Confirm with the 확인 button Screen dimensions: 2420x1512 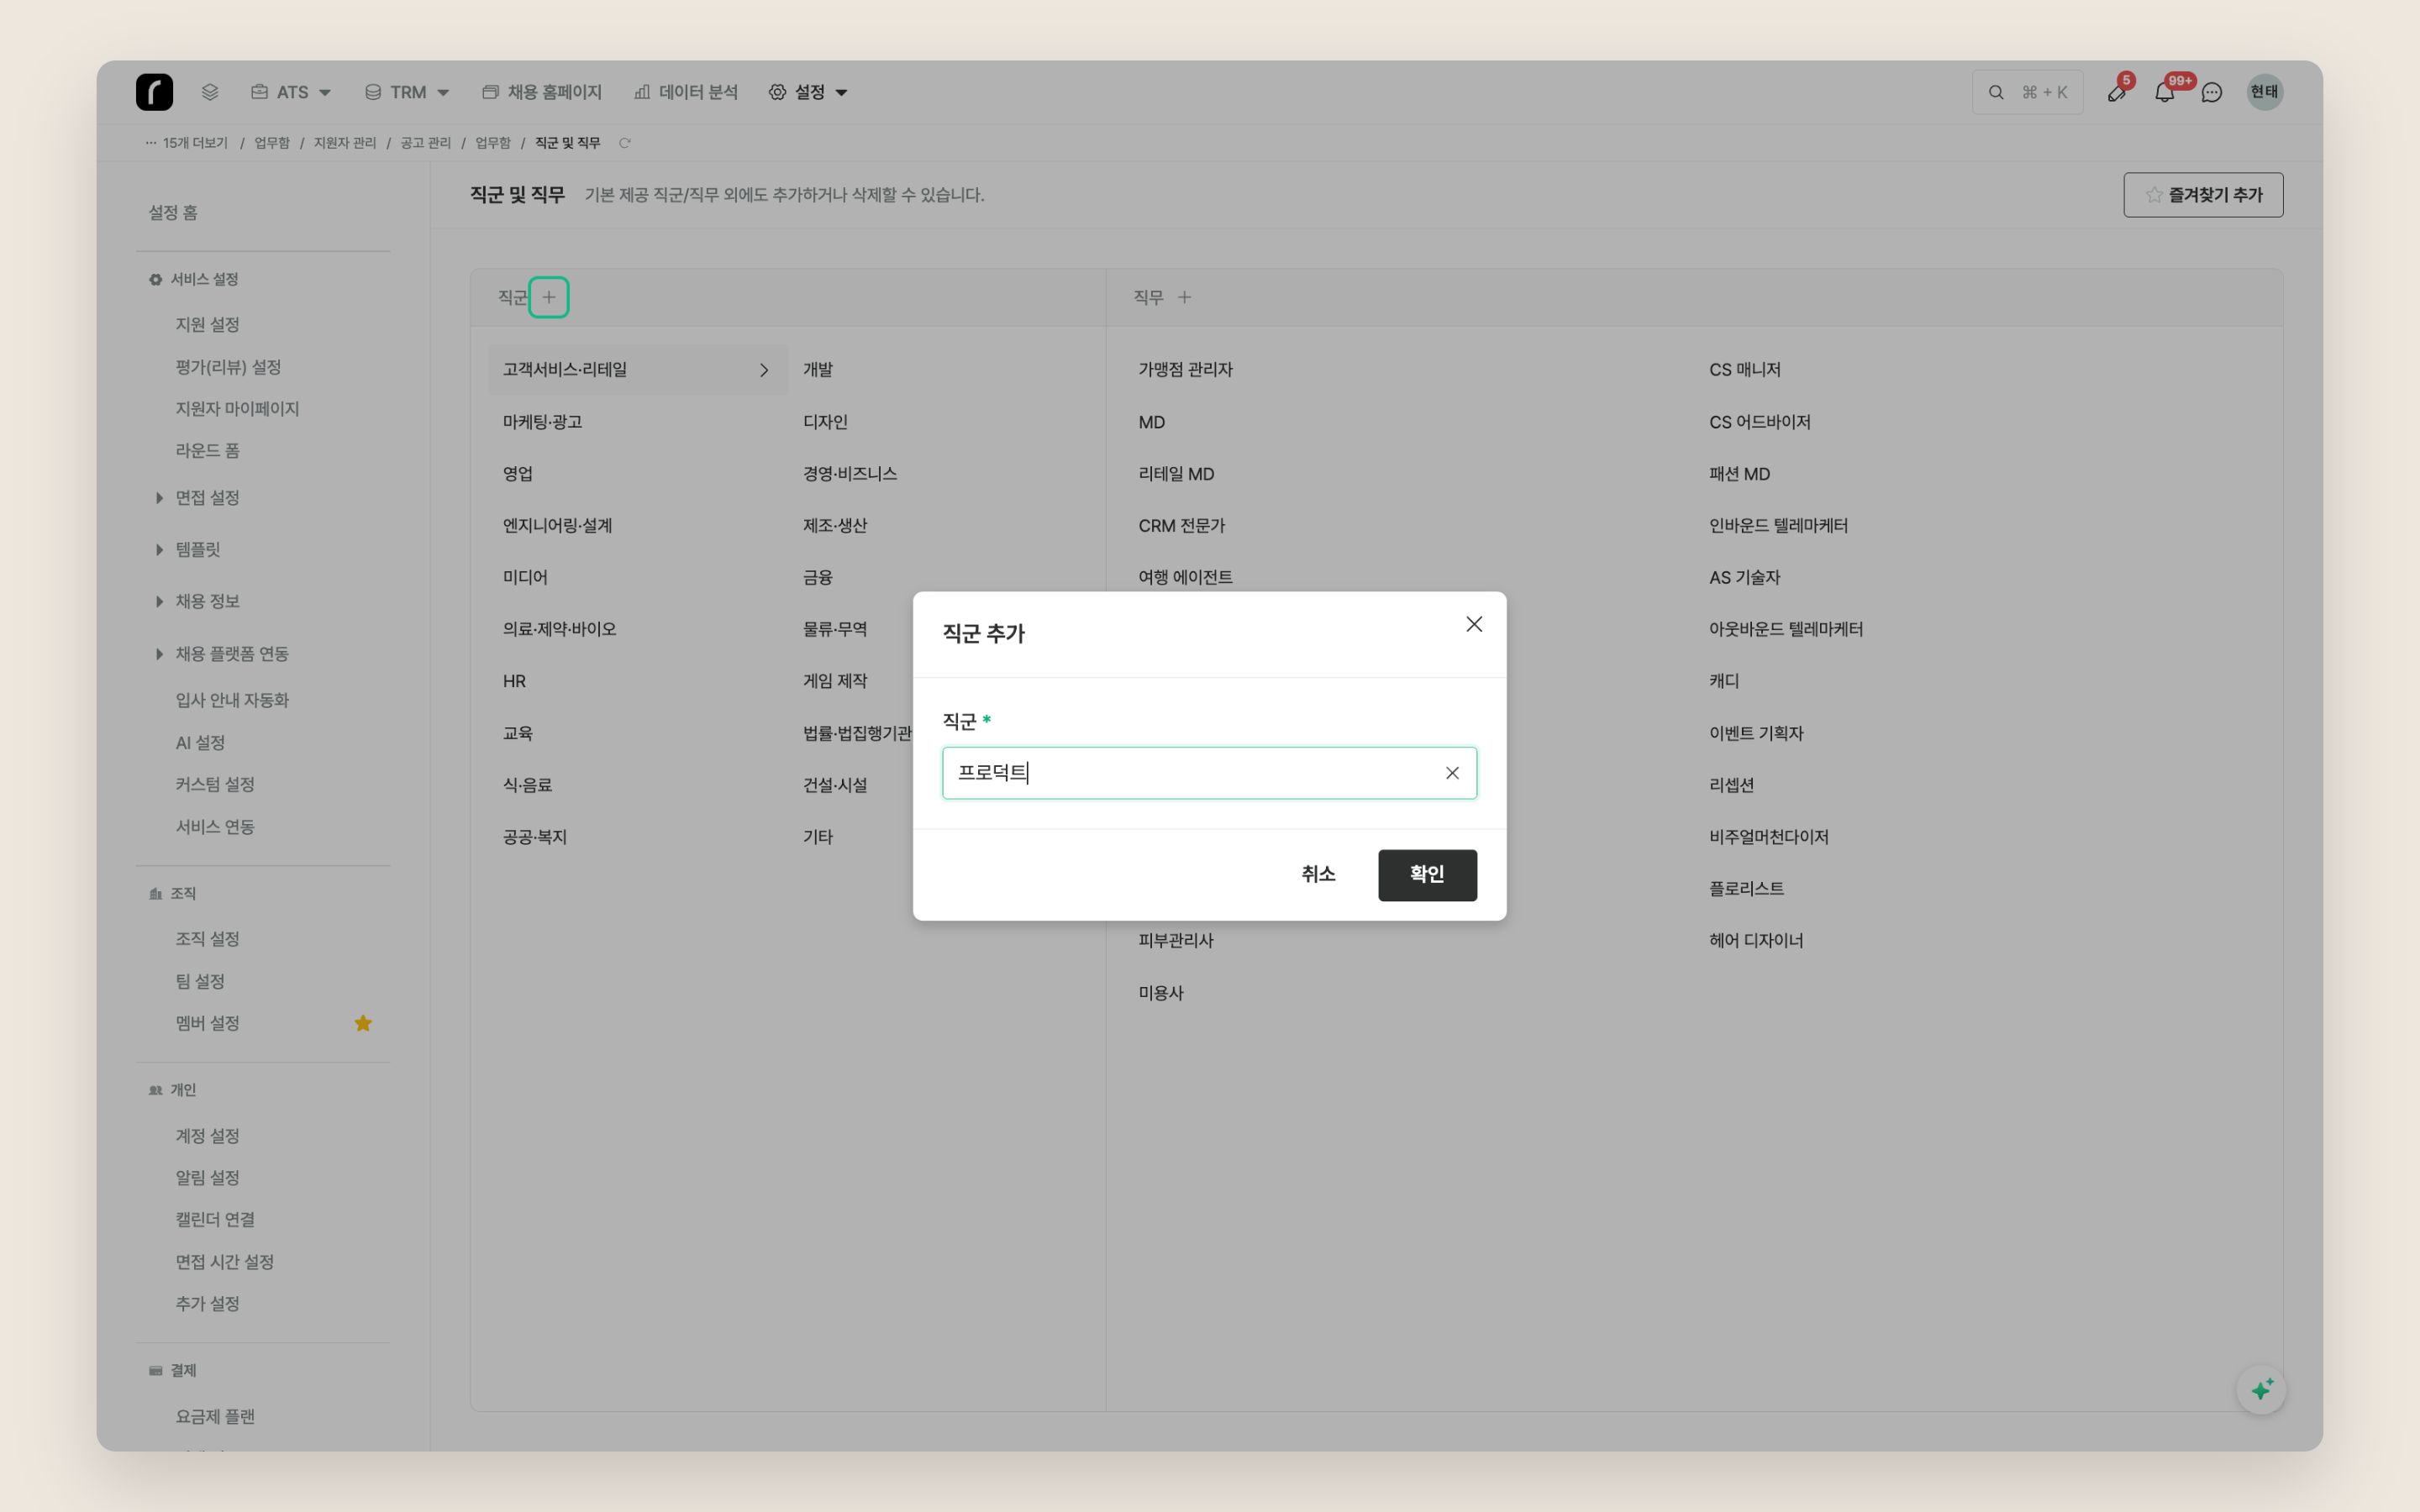pos(1427,875)
